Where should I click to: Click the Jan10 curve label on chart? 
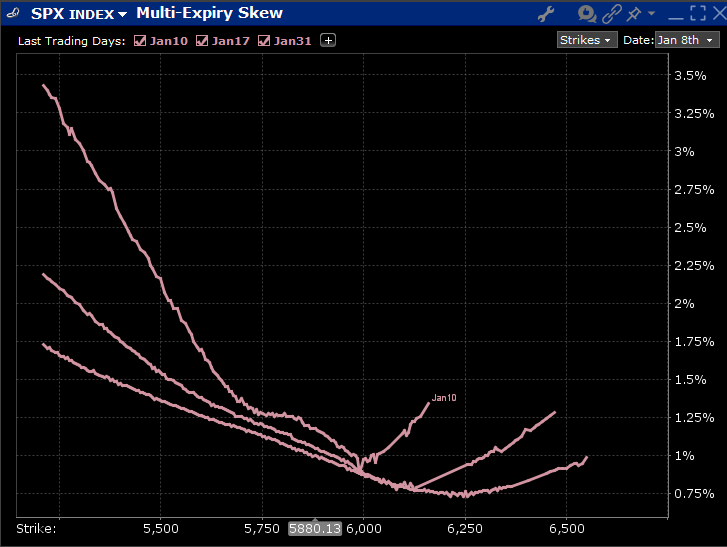click(444, 398)
